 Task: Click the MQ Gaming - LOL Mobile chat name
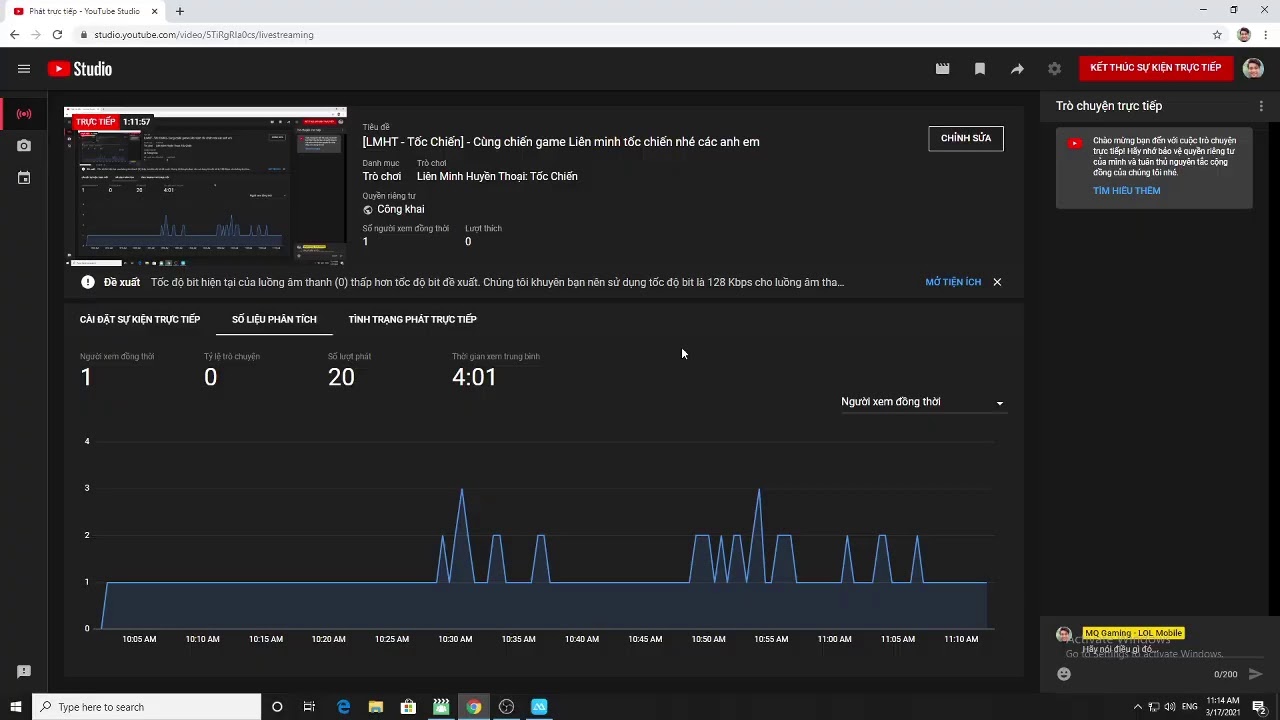click(1133, 633)
